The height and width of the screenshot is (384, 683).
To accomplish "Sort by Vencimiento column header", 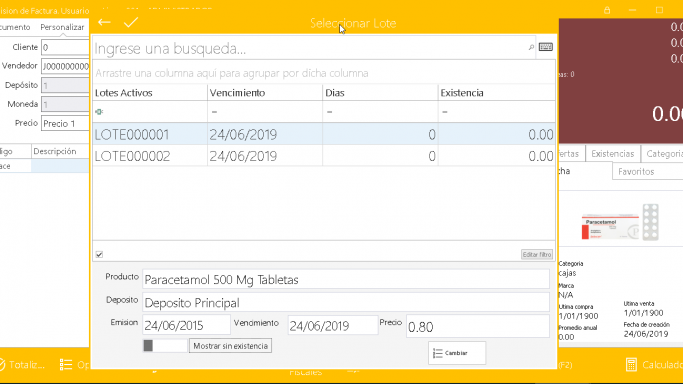I will pos(265,93).
